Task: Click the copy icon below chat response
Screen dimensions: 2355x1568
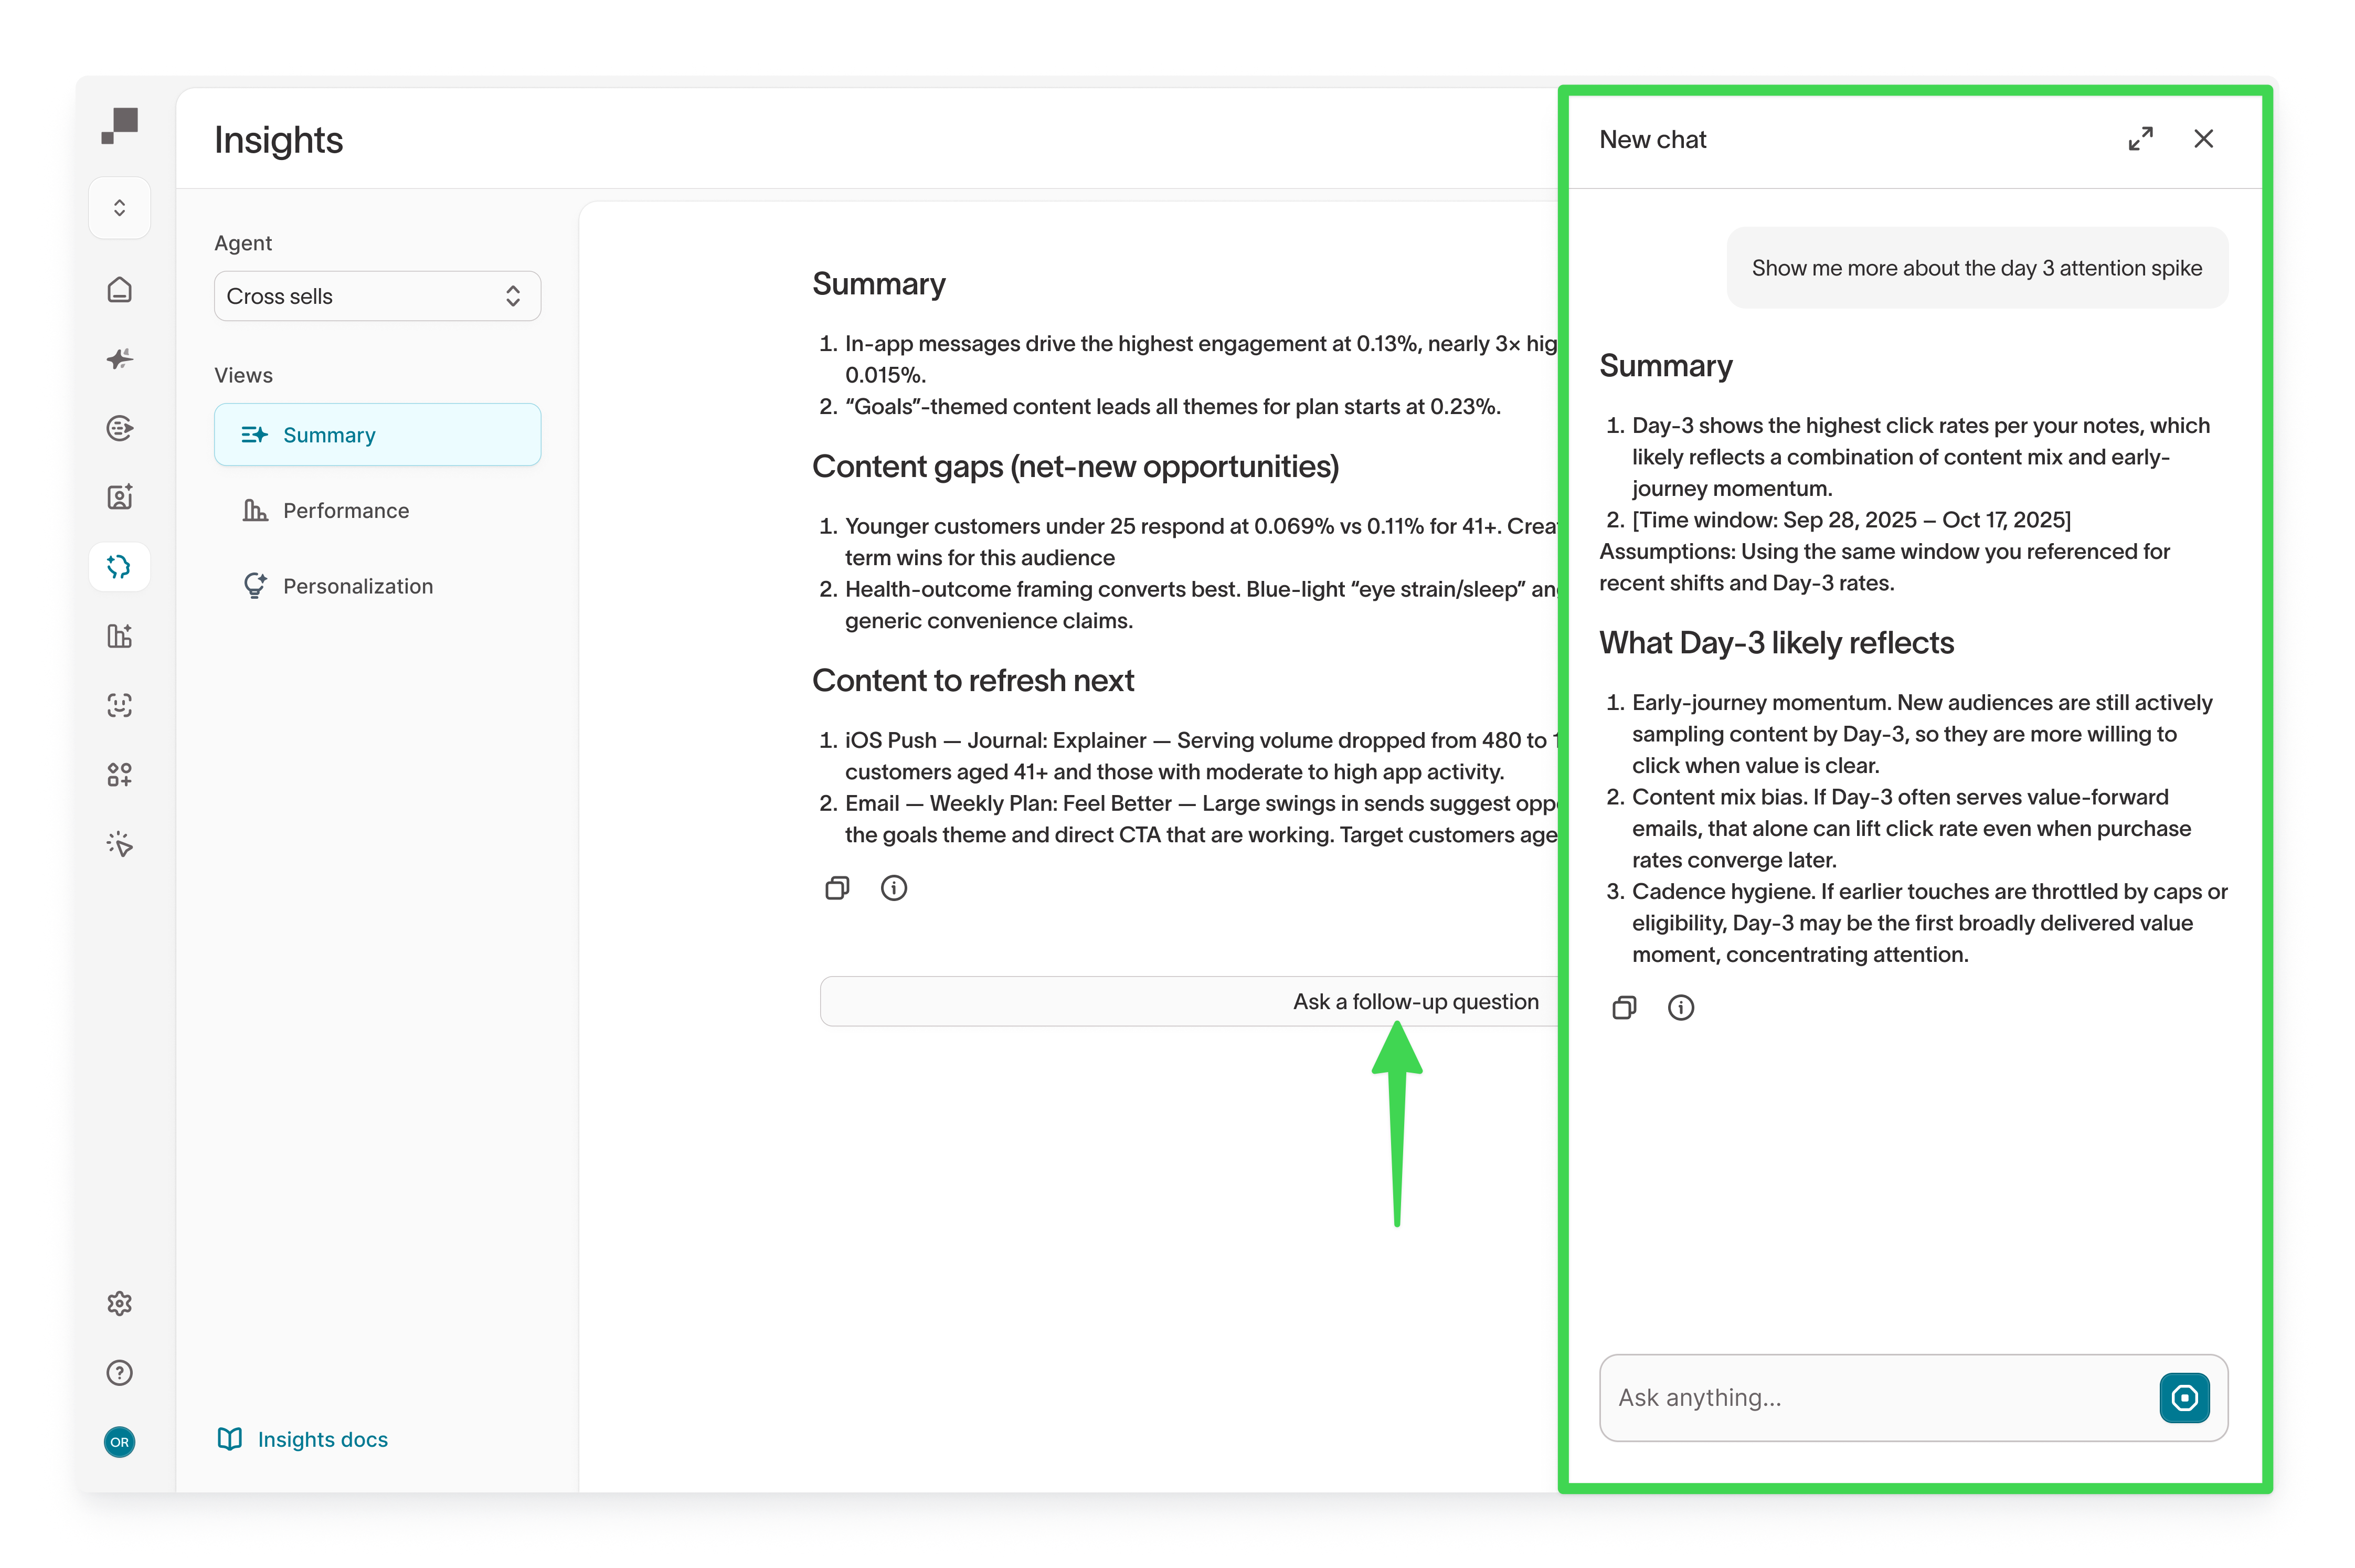Action: point(1624,1007)
